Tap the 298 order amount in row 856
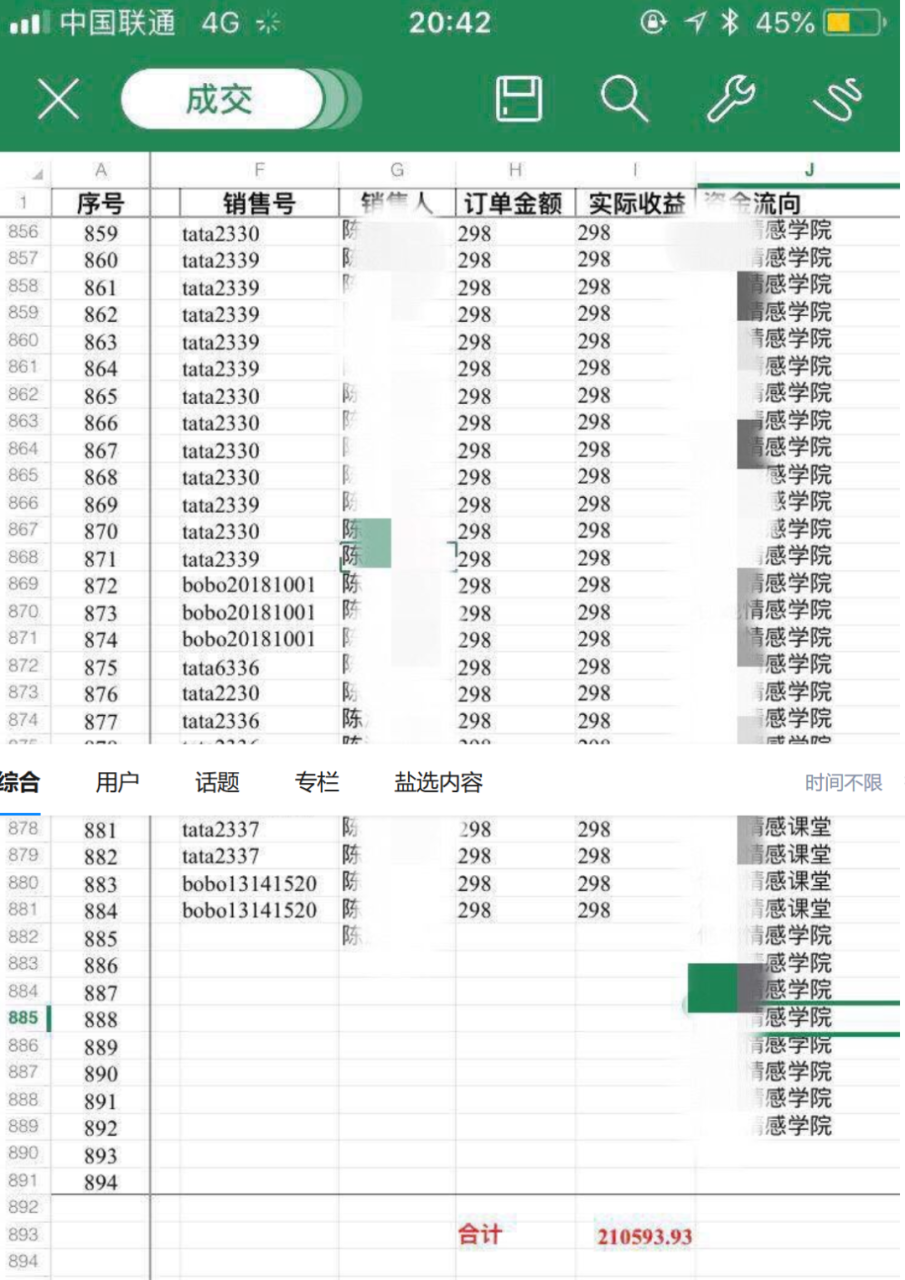Image resolution: width=905 pixels, height=1280 pixels. [x=475, y=234]
